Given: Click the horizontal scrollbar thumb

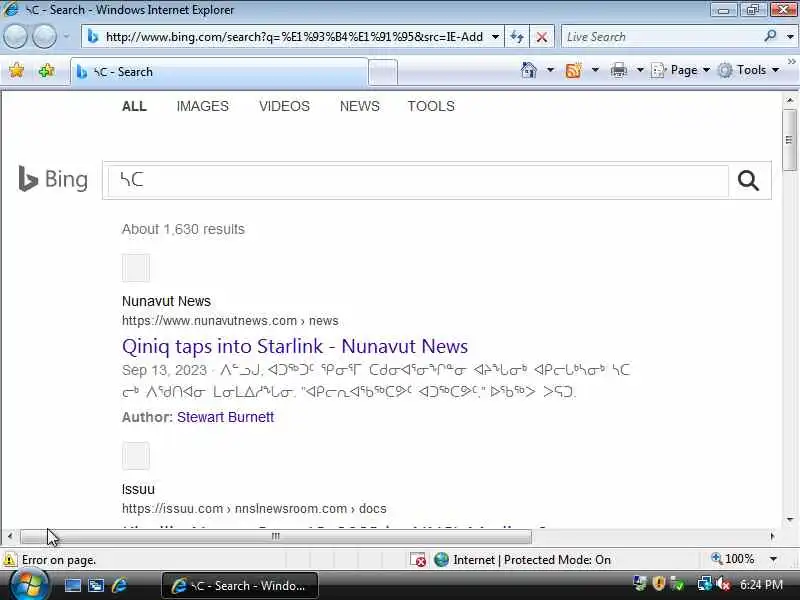Looking at the screenshot, I should click(276, 536).
